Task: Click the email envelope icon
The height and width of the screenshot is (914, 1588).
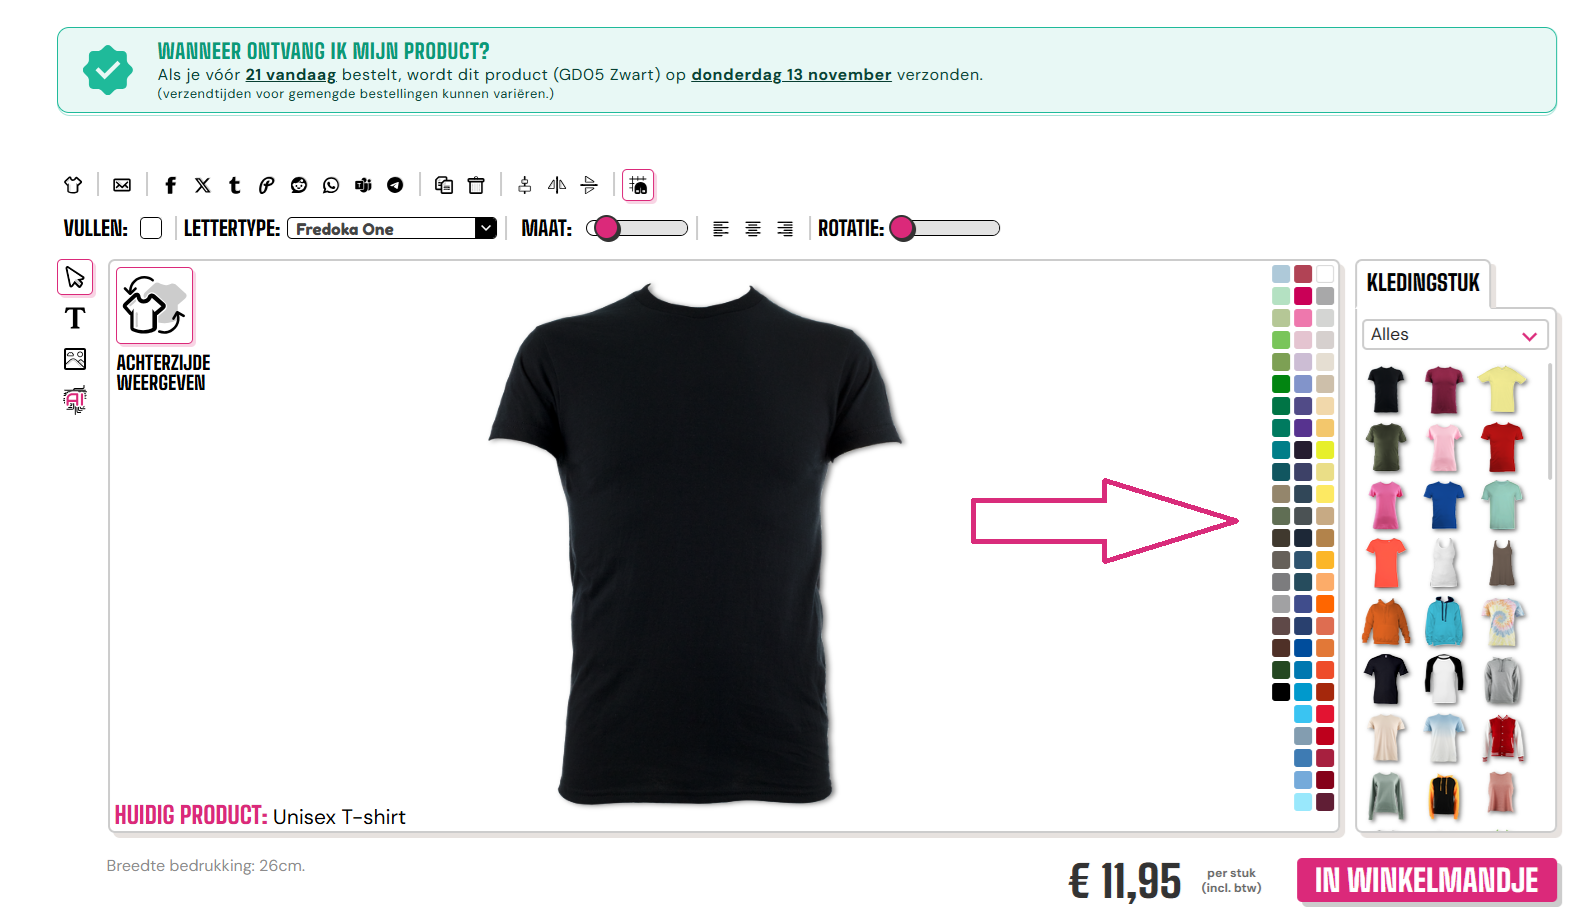Action: tap(122, 185)
